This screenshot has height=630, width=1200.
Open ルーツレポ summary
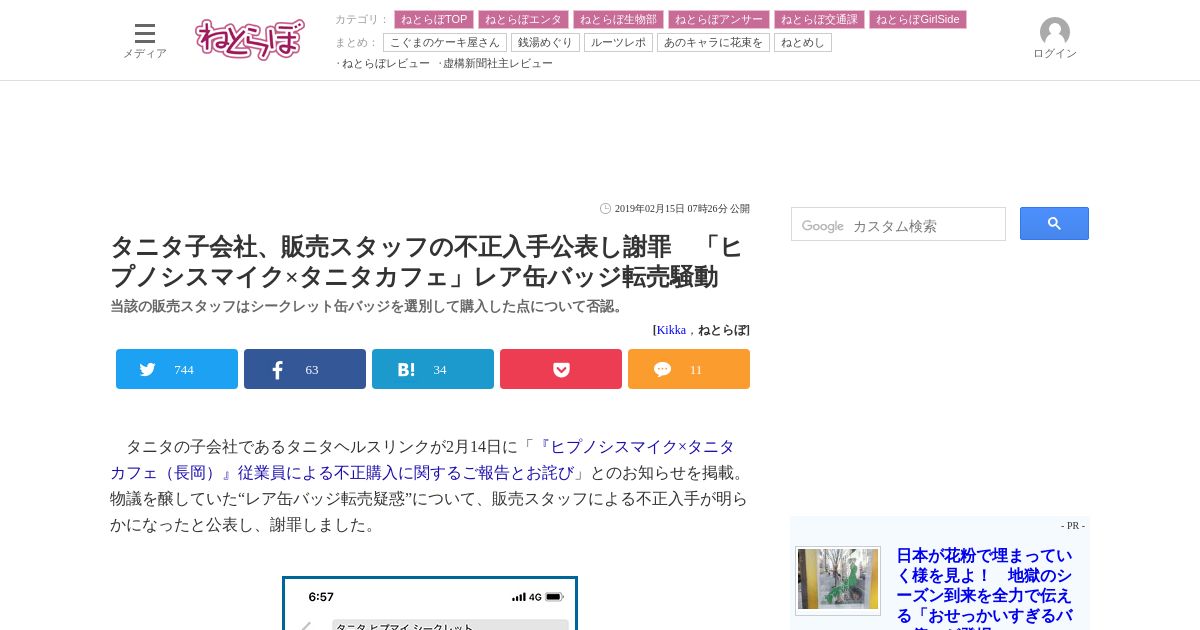(618, 42)
